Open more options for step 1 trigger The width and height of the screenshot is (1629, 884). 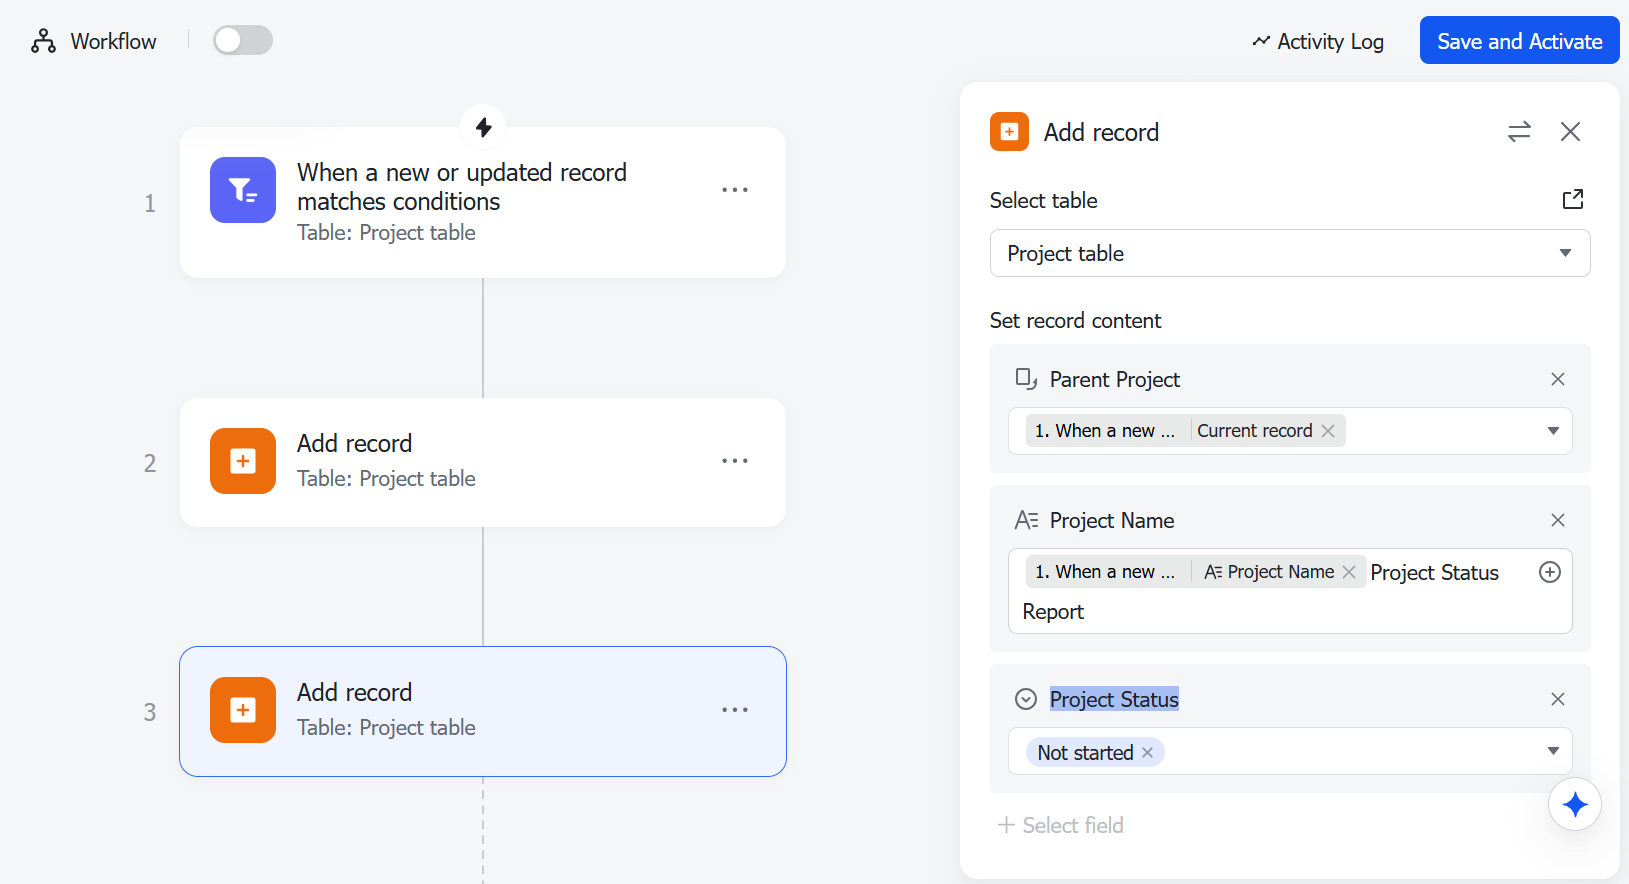[735, 190]
